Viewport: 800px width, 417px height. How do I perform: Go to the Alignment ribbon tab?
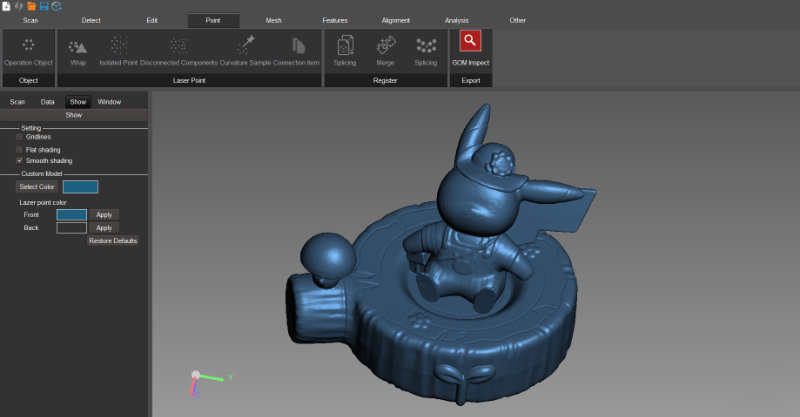pos(395,20)
